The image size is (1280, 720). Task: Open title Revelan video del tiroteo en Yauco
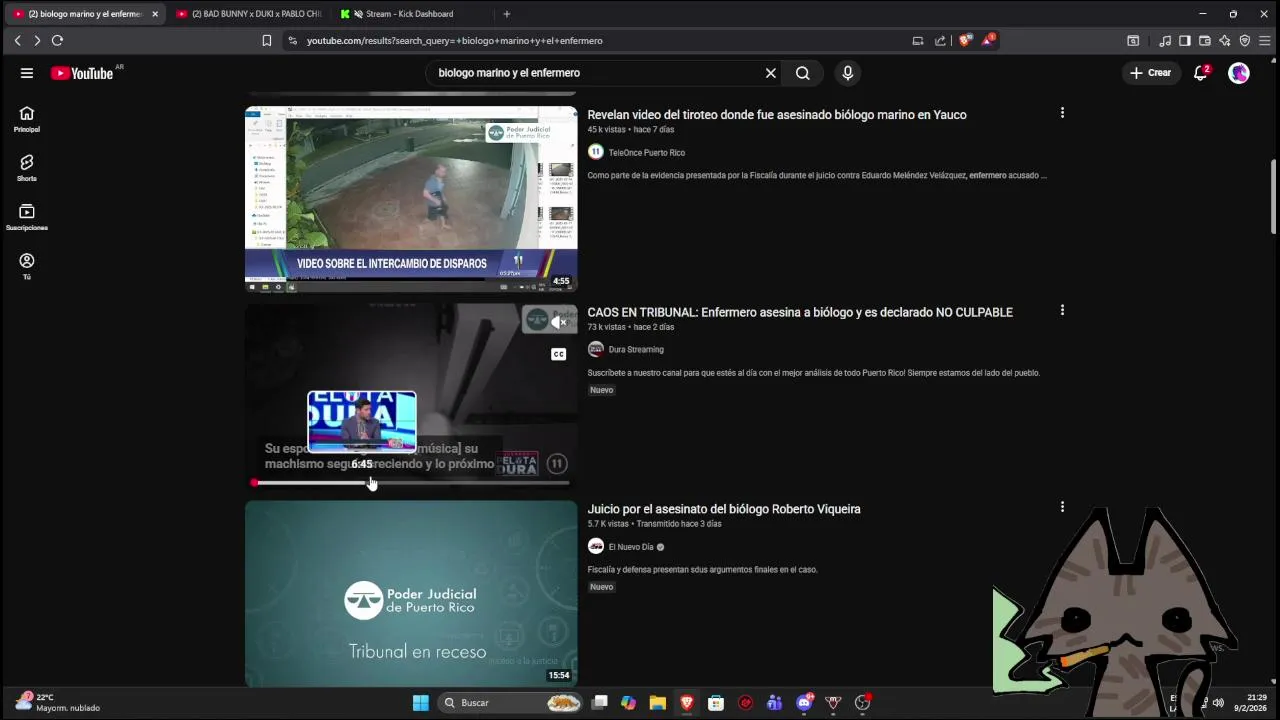[x=777, y=115]
